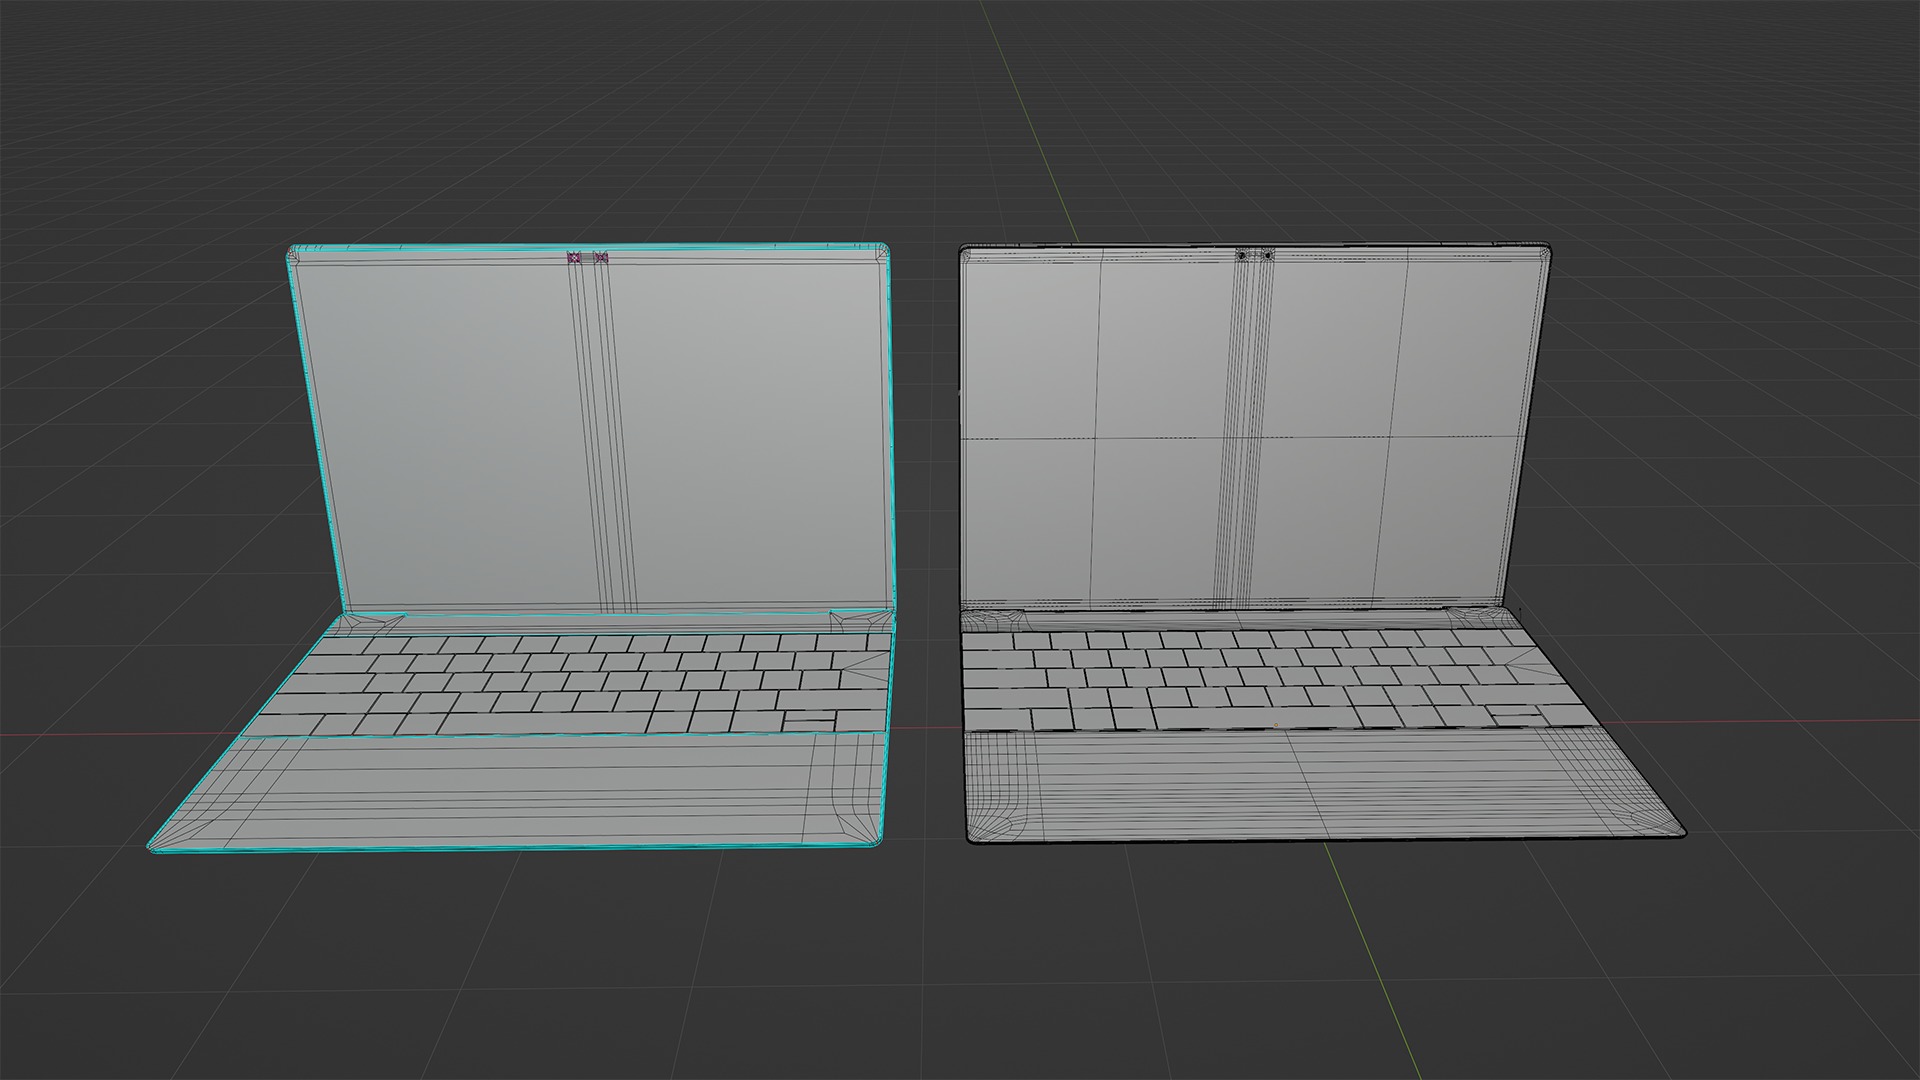Click top-left key of right laptop keyboard
Image resolution: width=1920 pixels, height=1080 pixels.
(986, 640)
